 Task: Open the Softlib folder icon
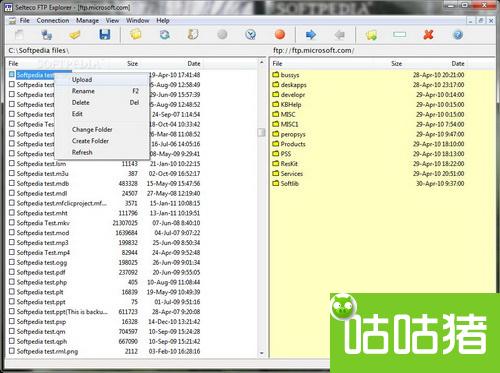pos(276,183)
